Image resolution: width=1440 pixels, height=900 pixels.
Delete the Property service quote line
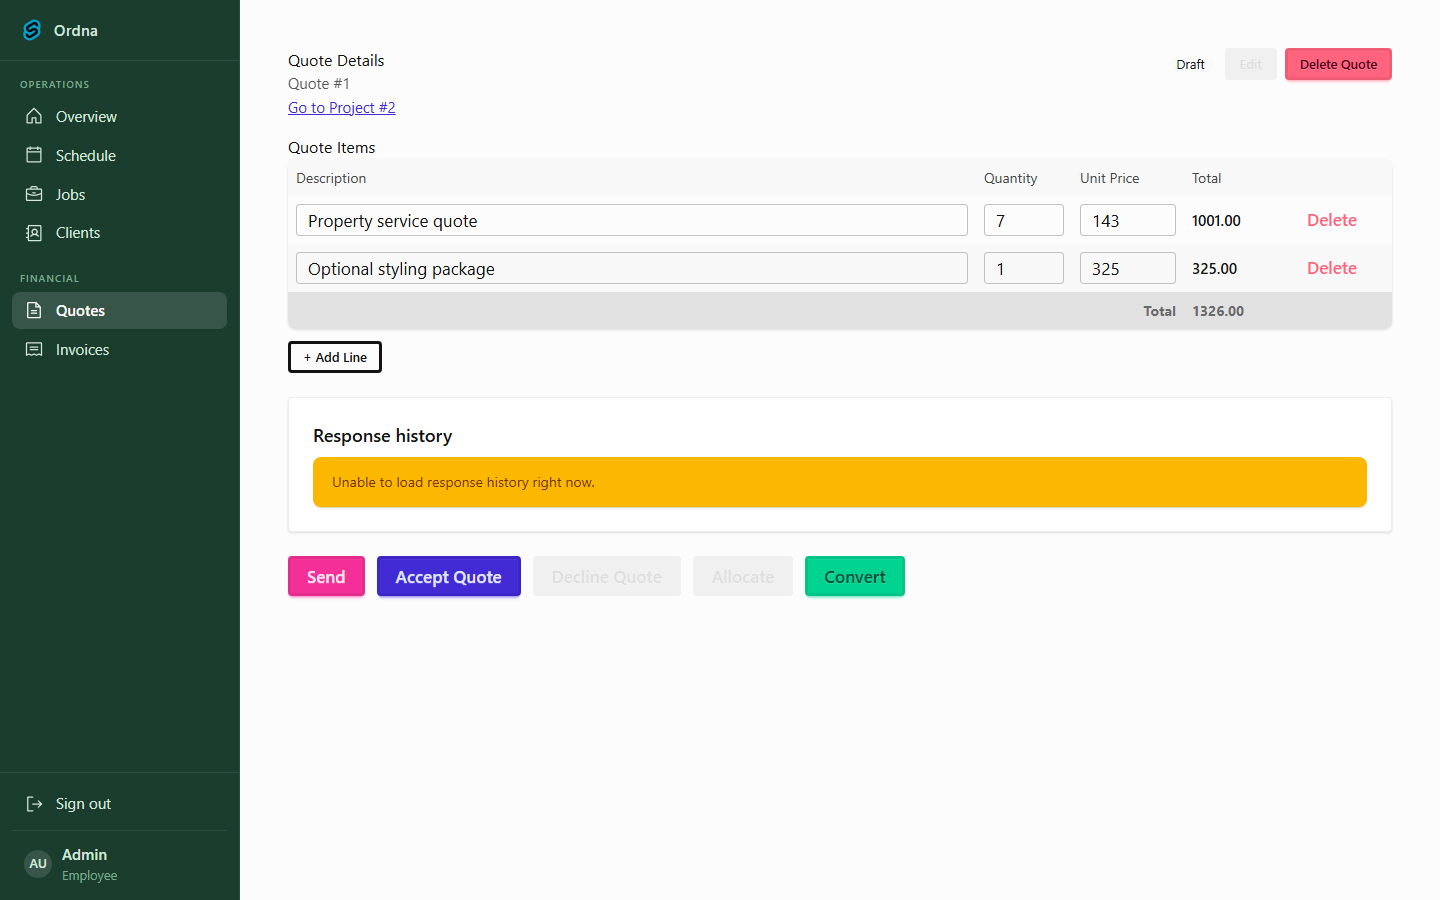1332,220
